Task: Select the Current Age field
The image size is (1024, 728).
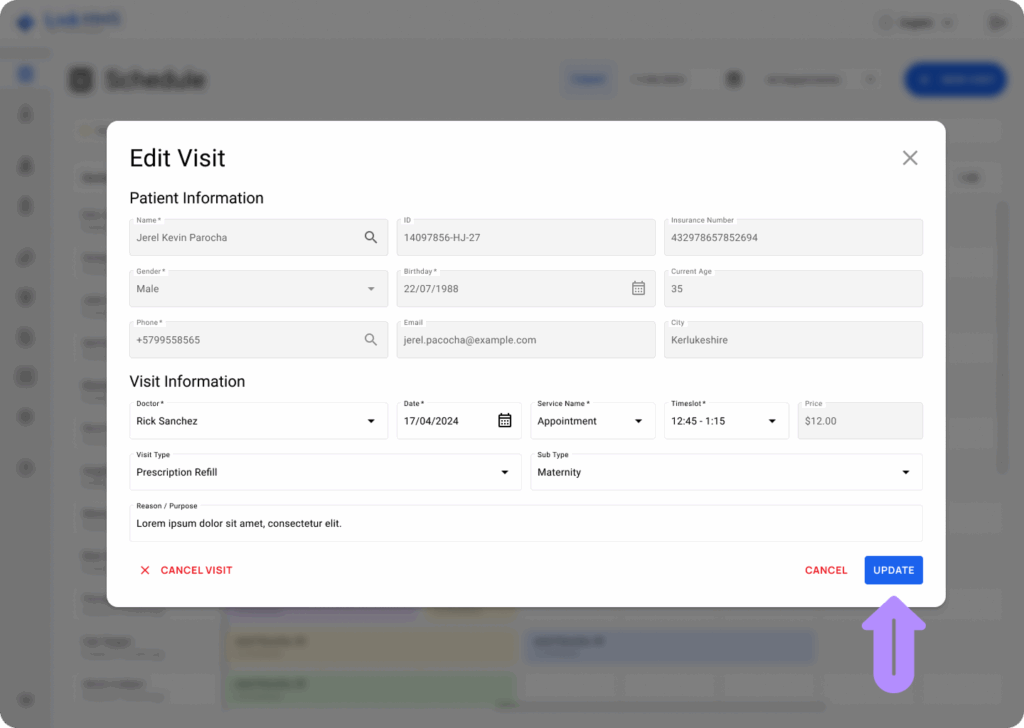Action: pyautogui.click(x=793, y=289)
